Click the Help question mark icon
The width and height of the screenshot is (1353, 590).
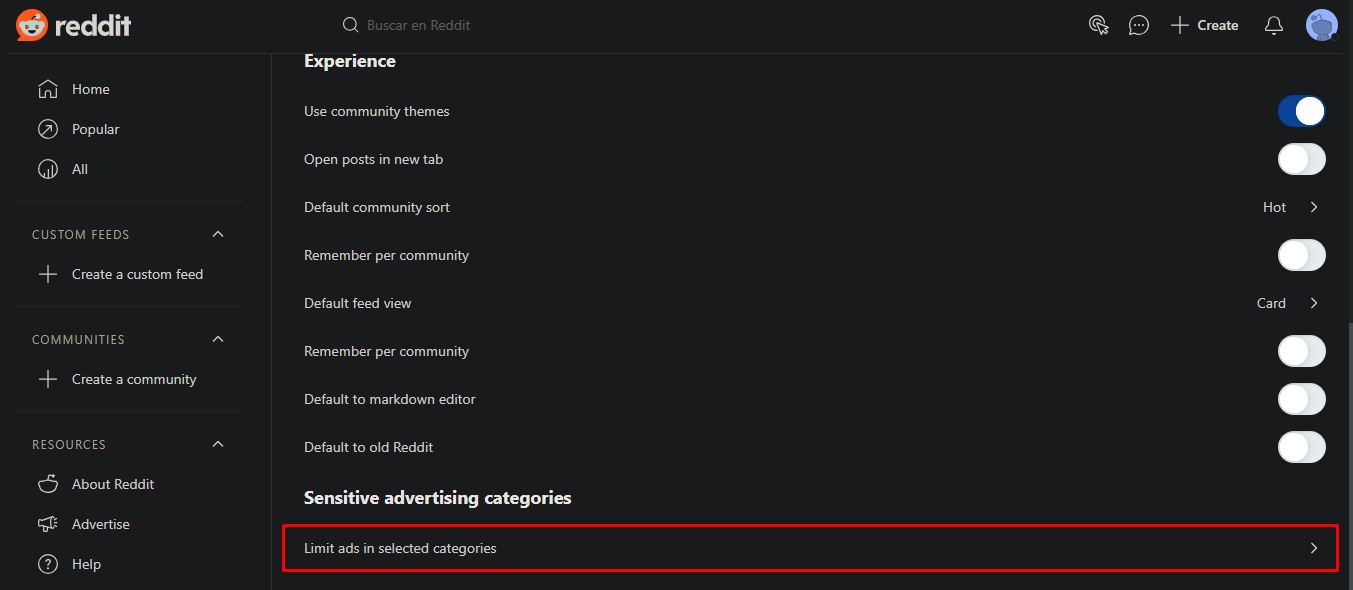(47, 564)
